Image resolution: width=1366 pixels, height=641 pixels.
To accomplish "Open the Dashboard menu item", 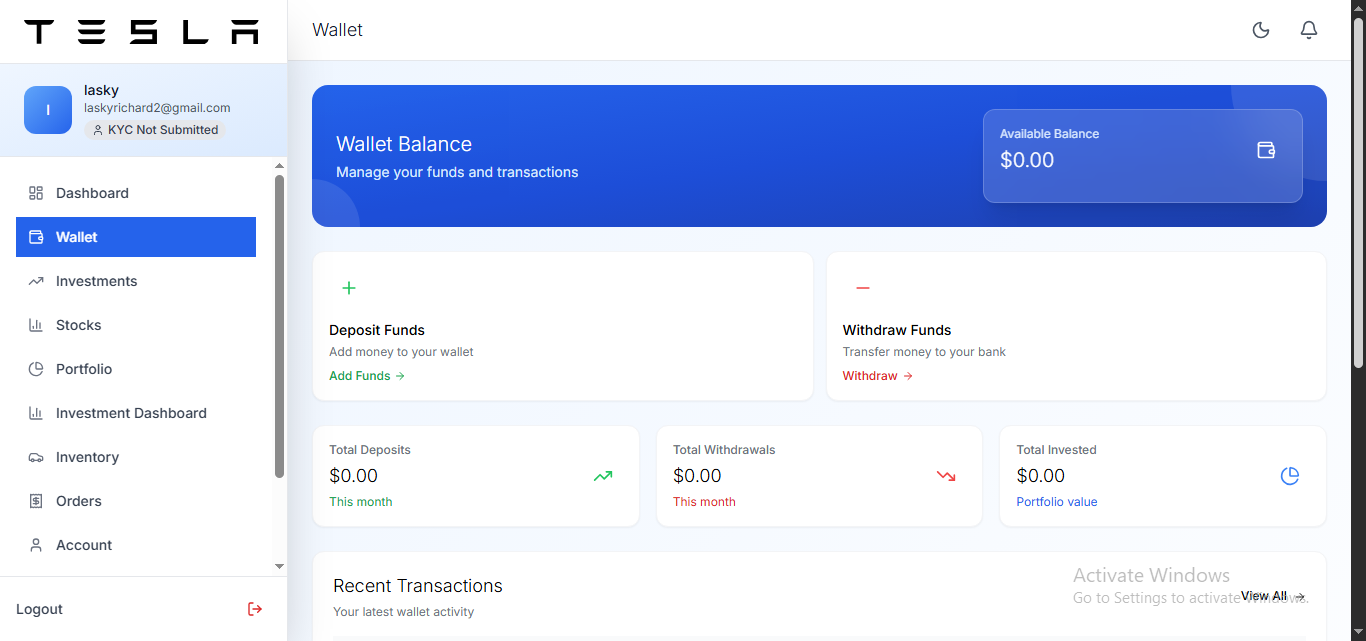I will (136, 193).
